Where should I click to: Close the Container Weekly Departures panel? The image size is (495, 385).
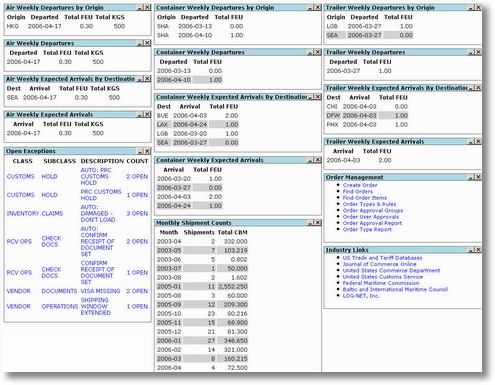[x=318, y=52]
